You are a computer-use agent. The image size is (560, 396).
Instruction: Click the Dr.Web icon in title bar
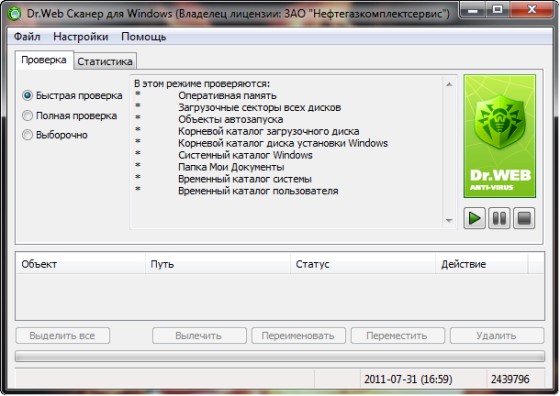(x=15, y=14)
